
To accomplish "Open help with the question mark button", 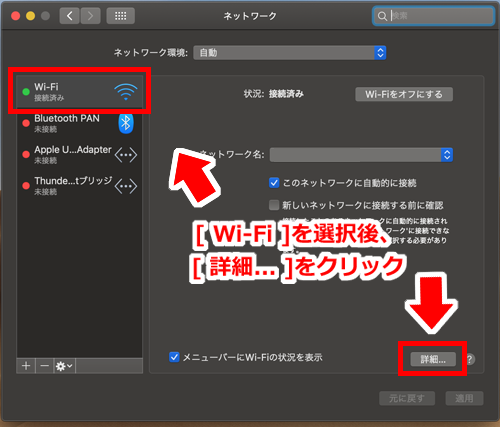I will pyautogui.click(x=470, y=359).
